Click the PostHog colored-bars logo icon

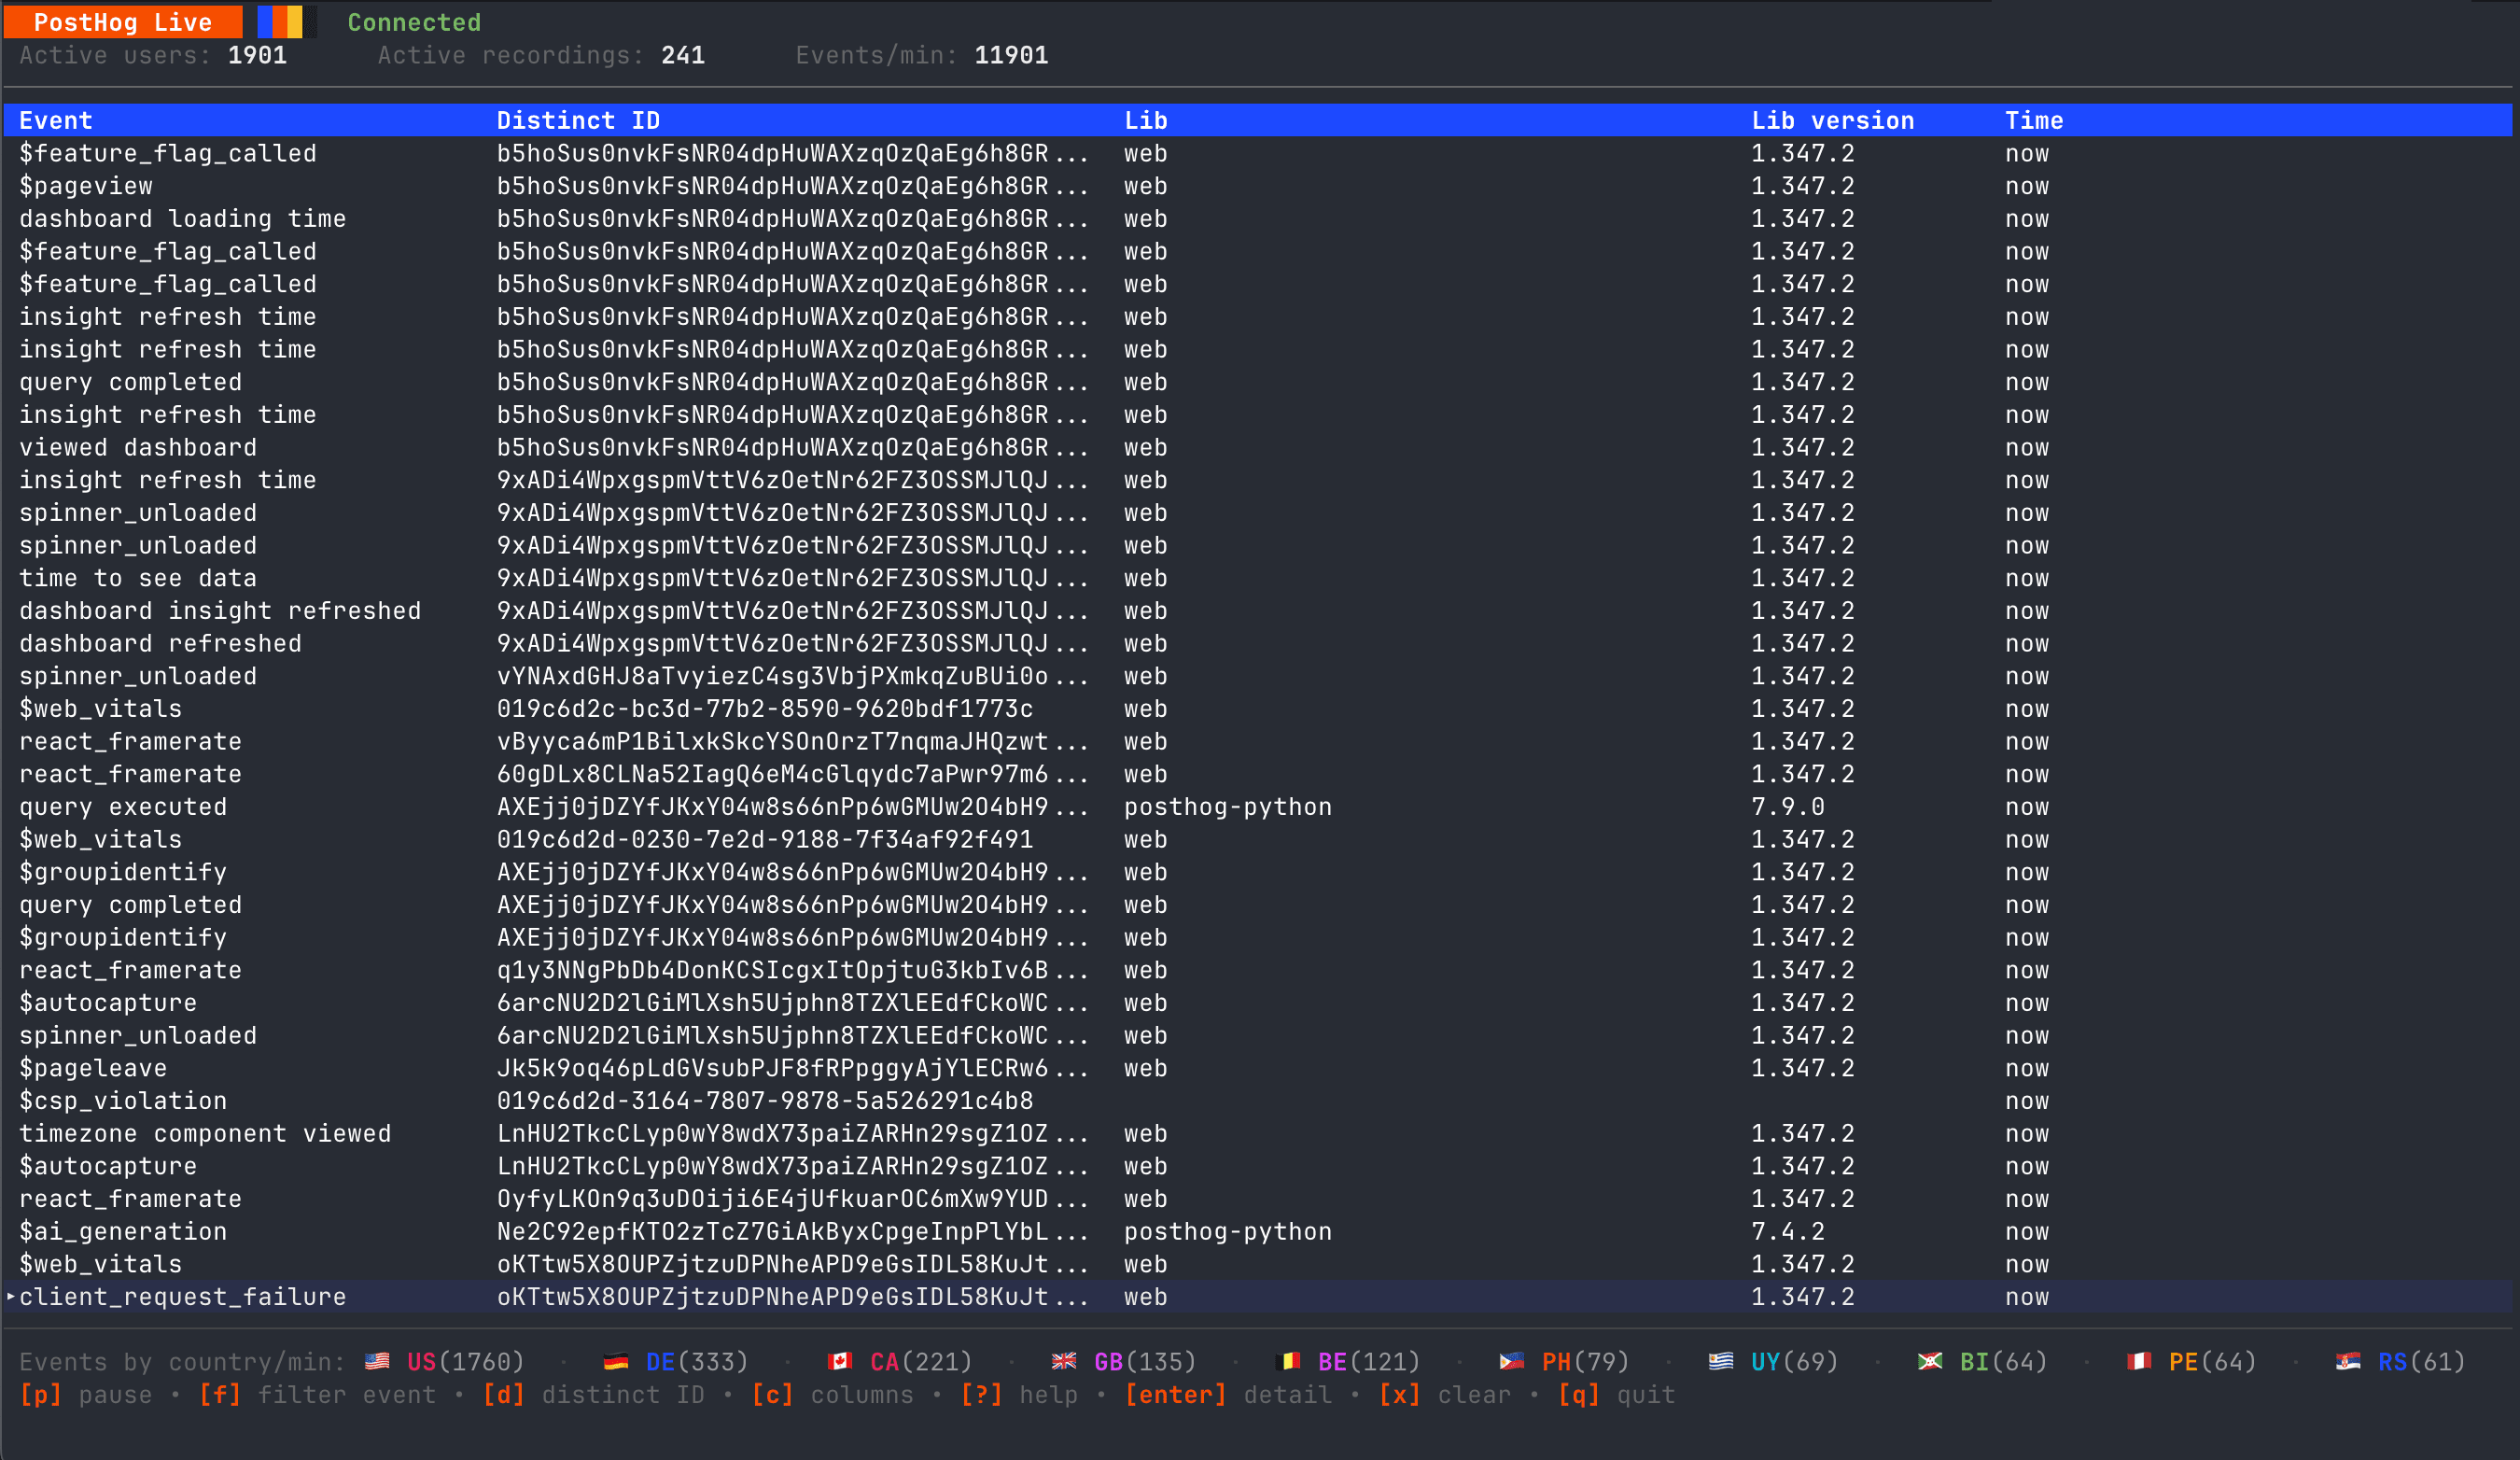point(280,21)
